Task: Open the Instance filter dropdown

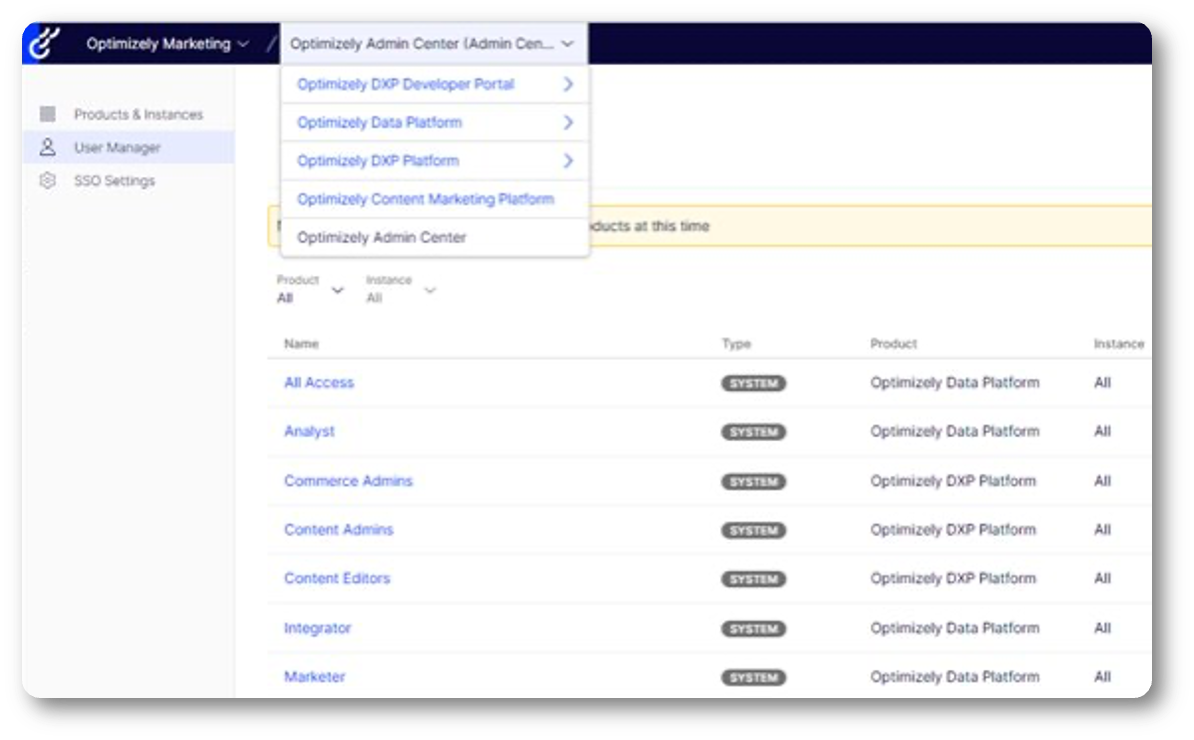Action: [x=401, y=289]
